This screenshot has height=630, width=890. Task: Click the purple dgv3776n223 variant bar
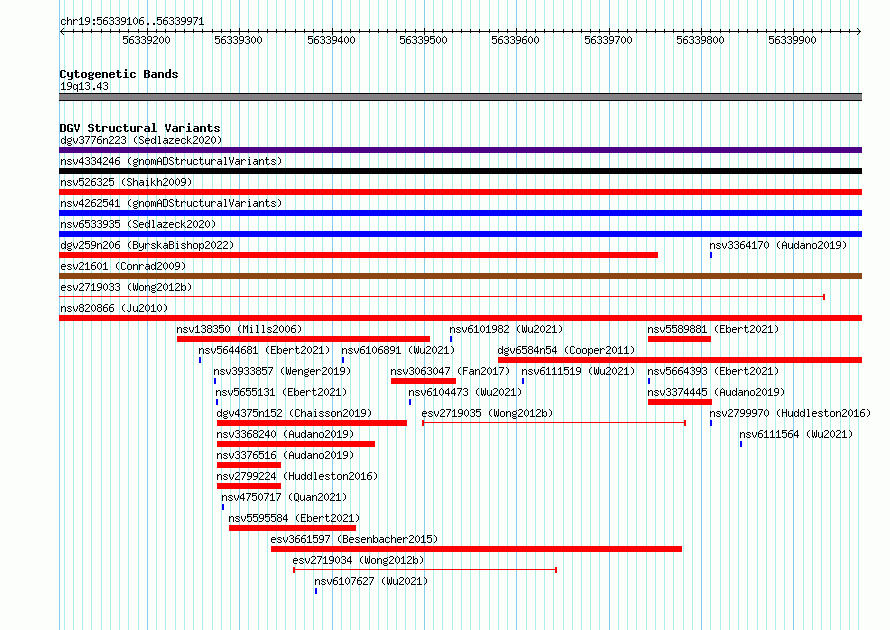(460, 150)
